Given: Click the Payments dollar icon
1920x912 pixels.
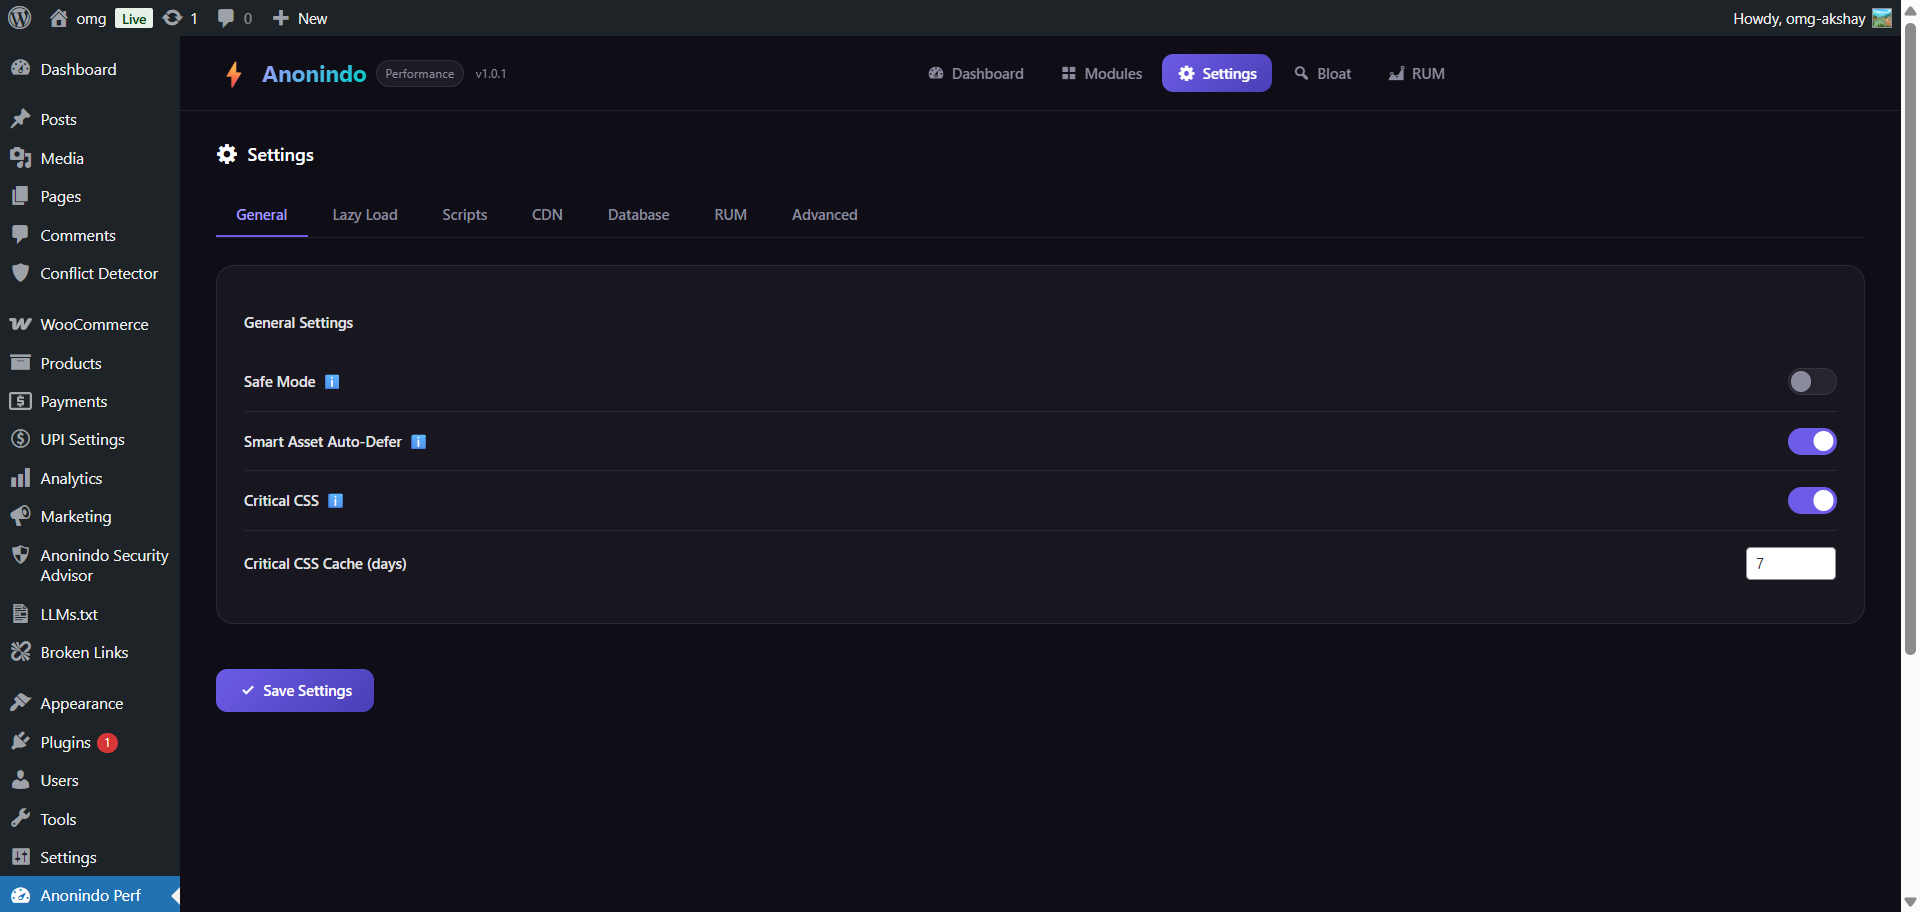Looking at the screenshot, I should (x=20, y=401).
